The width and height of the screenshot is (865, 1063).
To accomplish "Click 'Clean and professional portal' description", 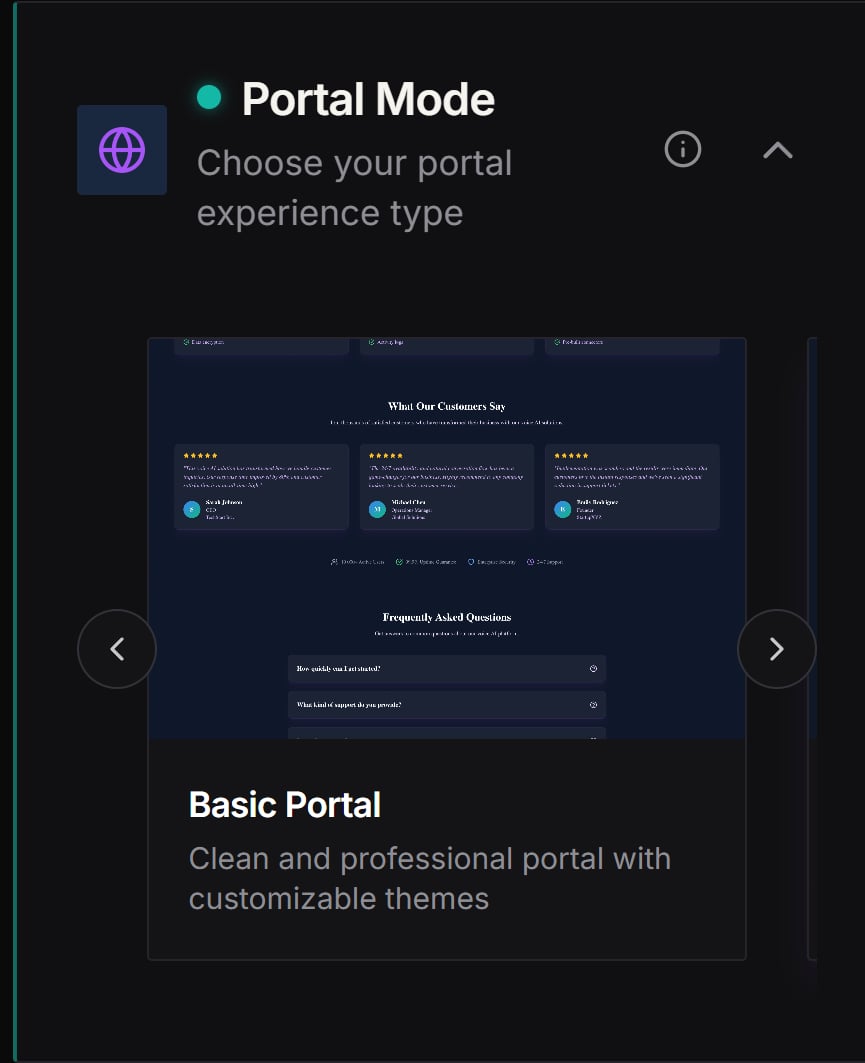I will 430,879.
